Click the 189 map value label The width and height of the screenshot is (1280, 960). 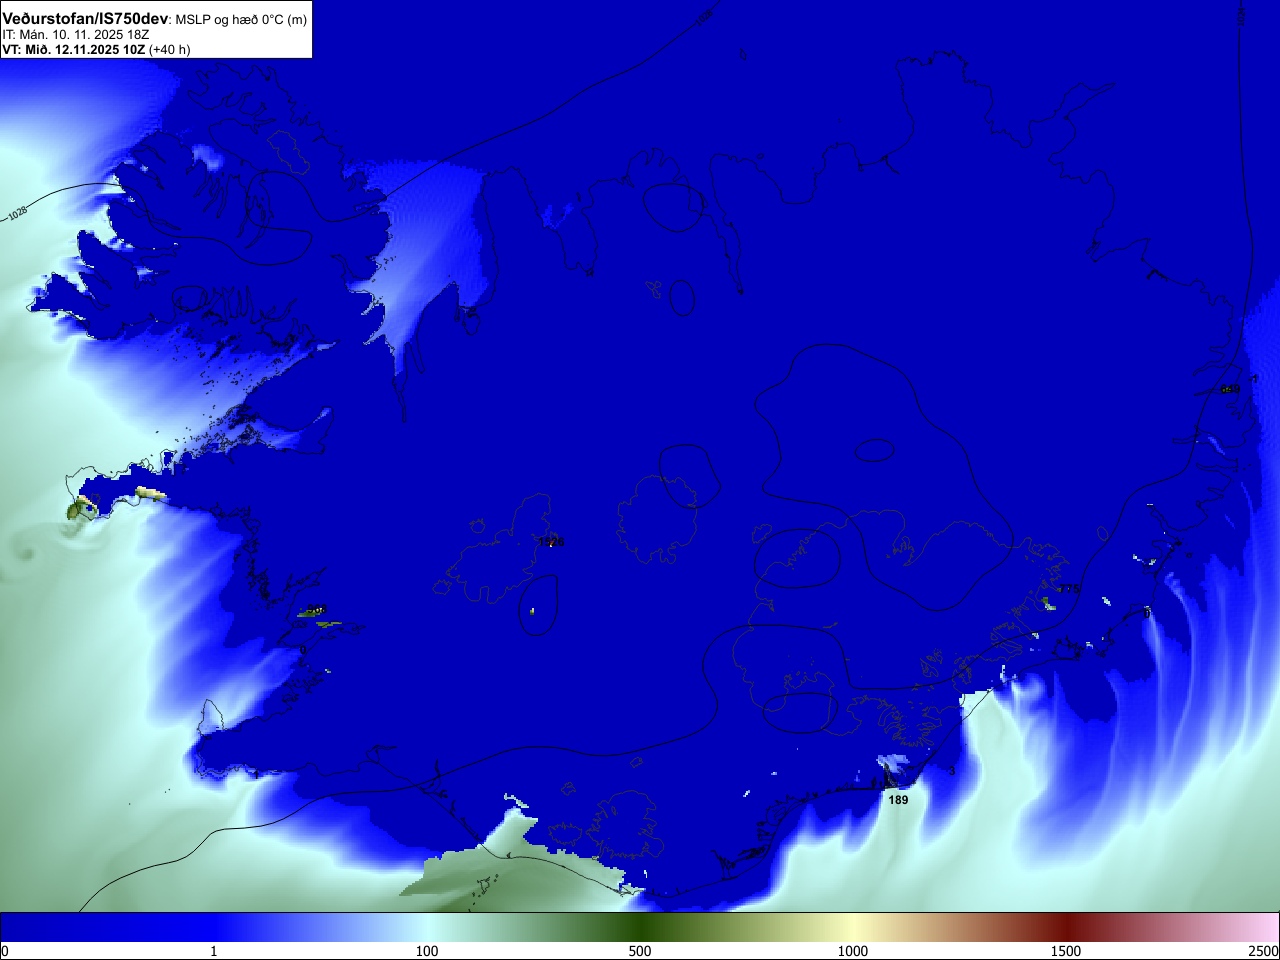tap(898, 800)
